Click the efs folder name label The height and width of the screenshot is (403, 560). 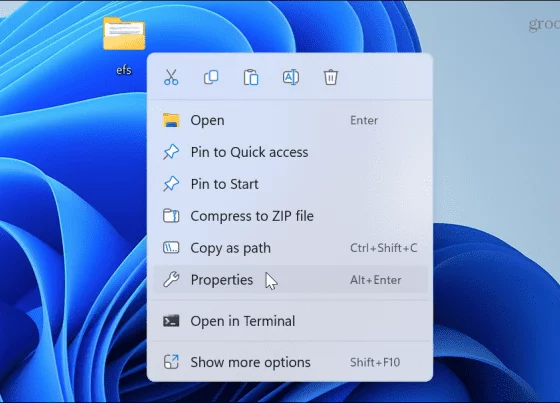coord(124,70)
